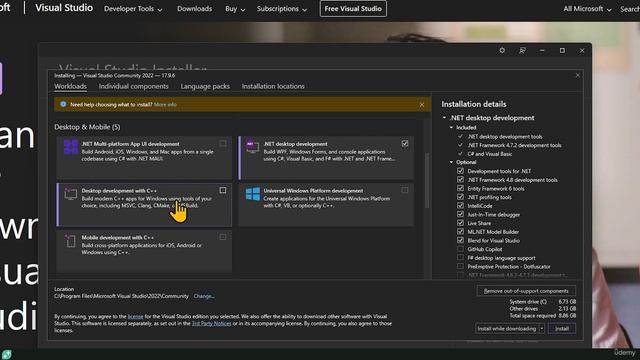Screen dimensions: 640x360
Task: Enable PreEmptive Protection - Dotfuscator
Action: coord(460,266)
